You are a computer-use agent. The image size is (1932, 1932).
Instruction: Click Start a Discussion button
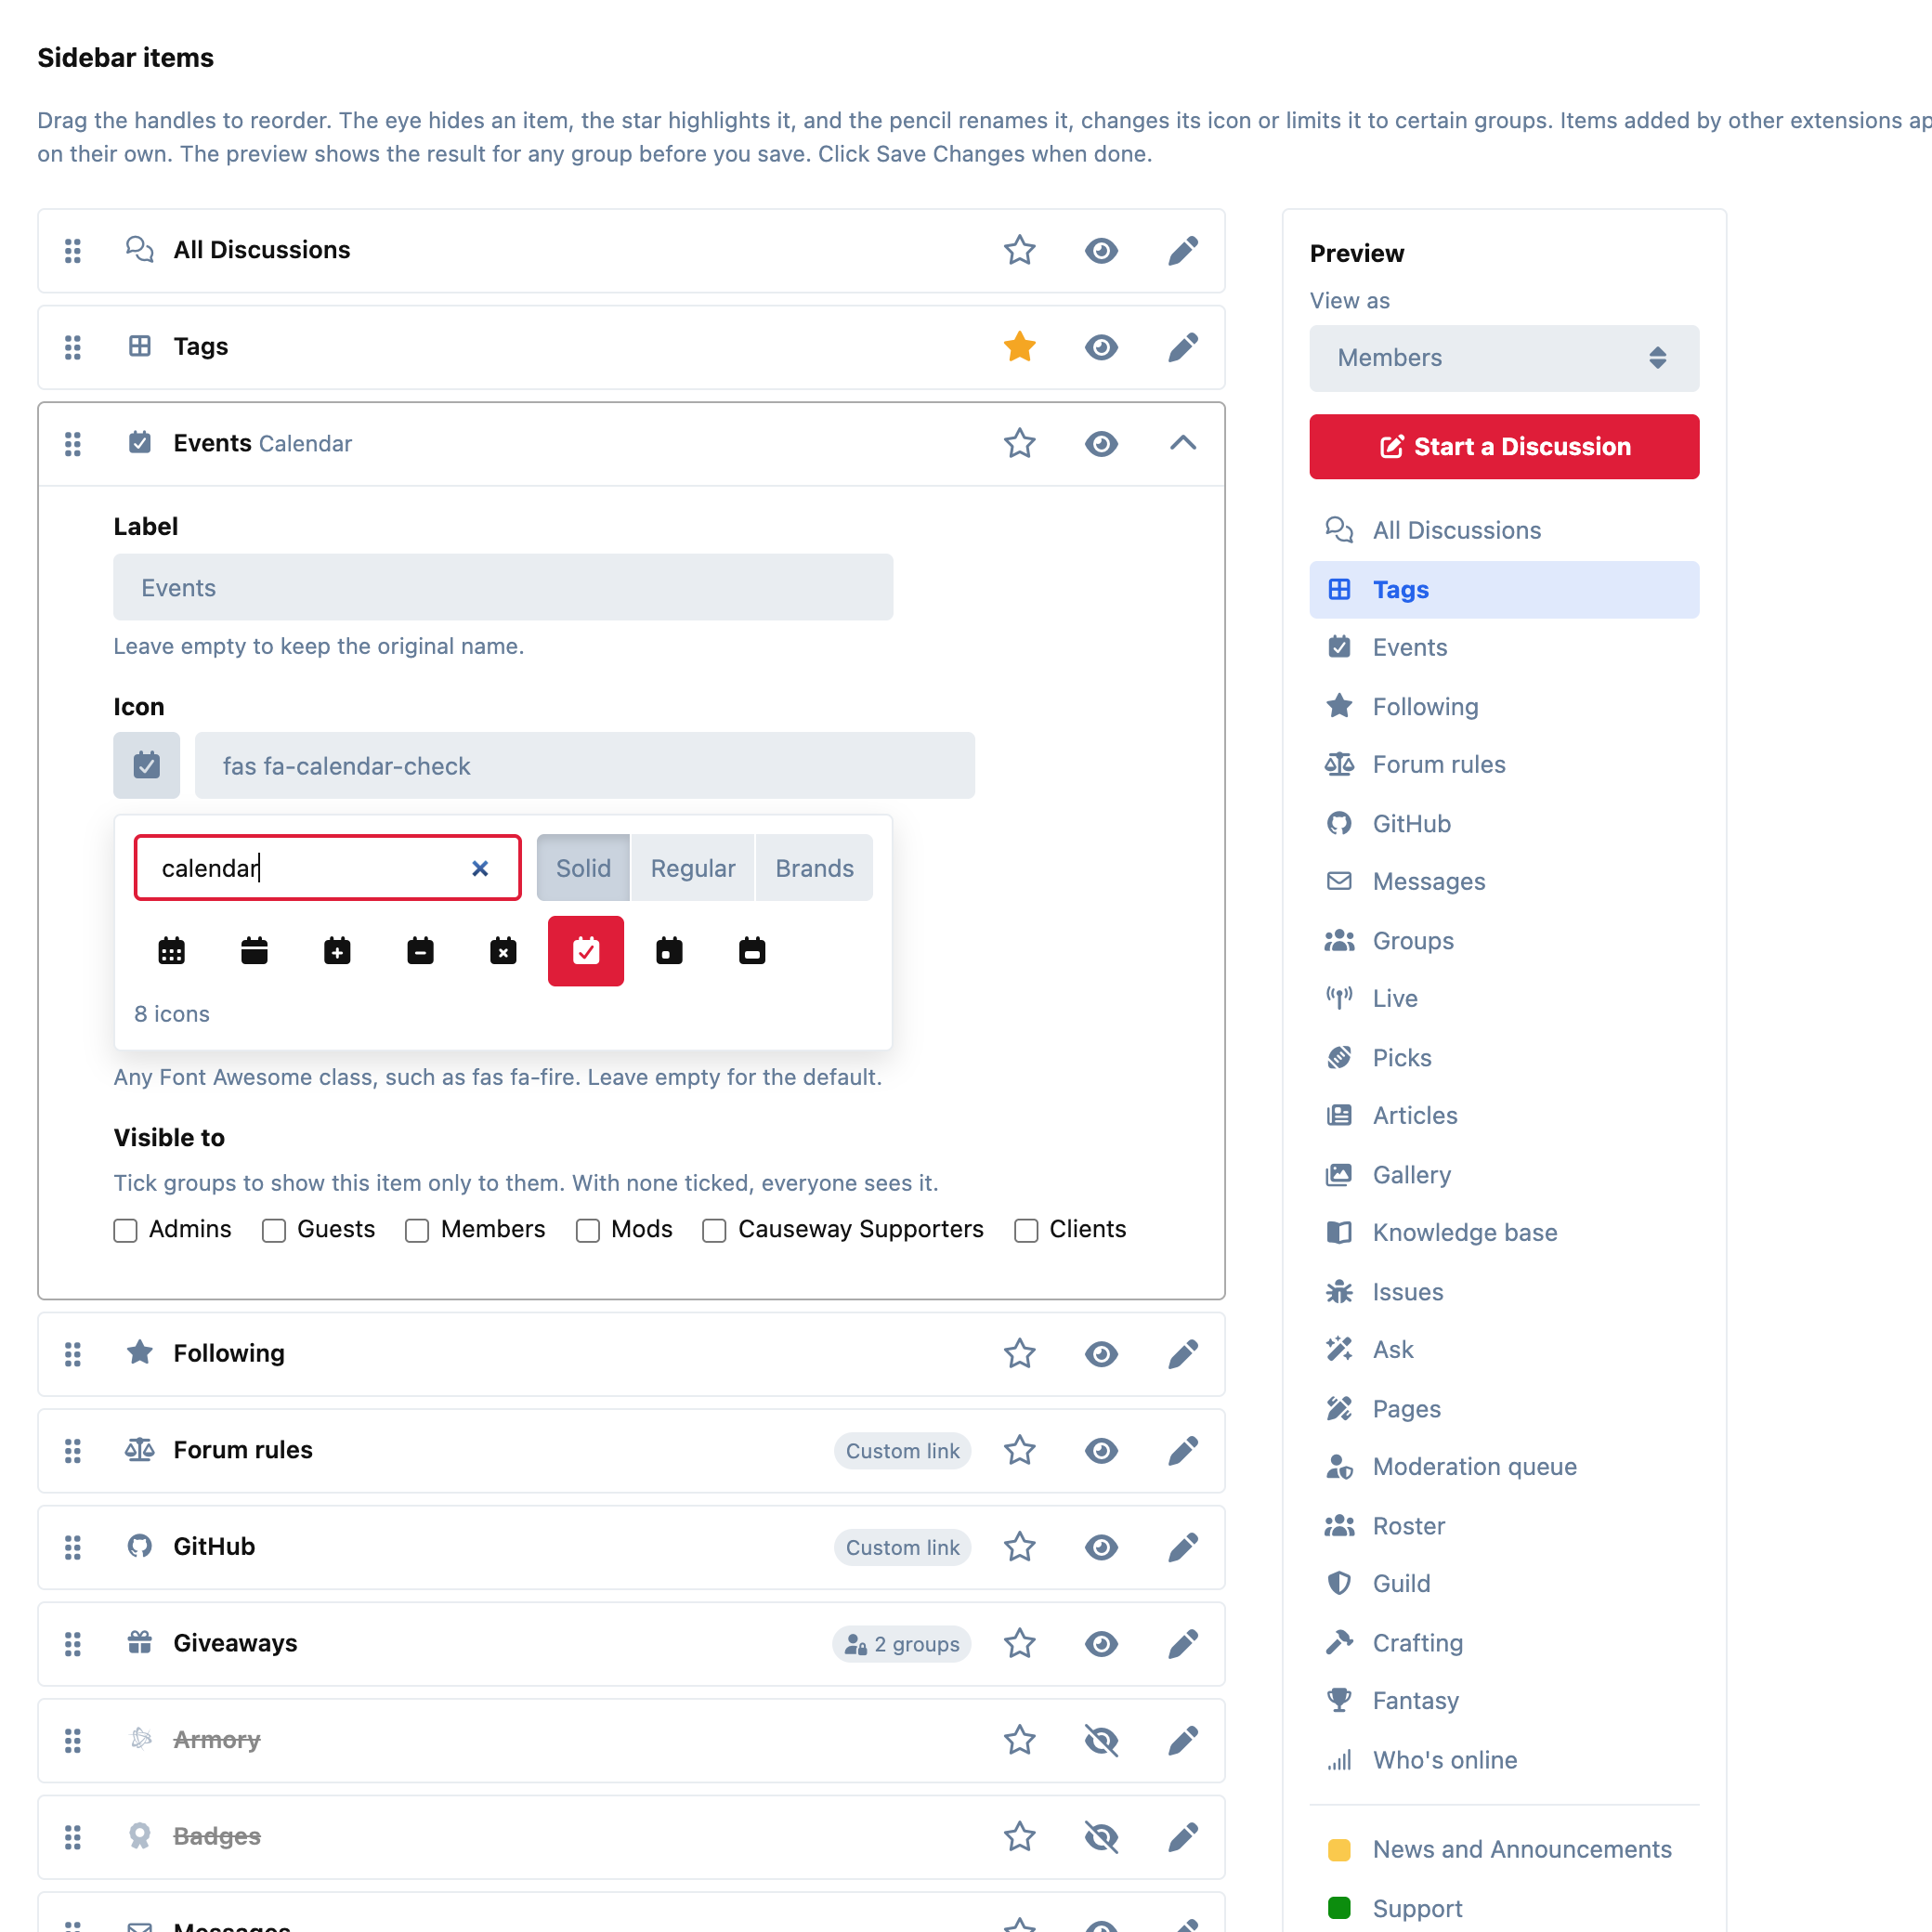point(1504,447)
